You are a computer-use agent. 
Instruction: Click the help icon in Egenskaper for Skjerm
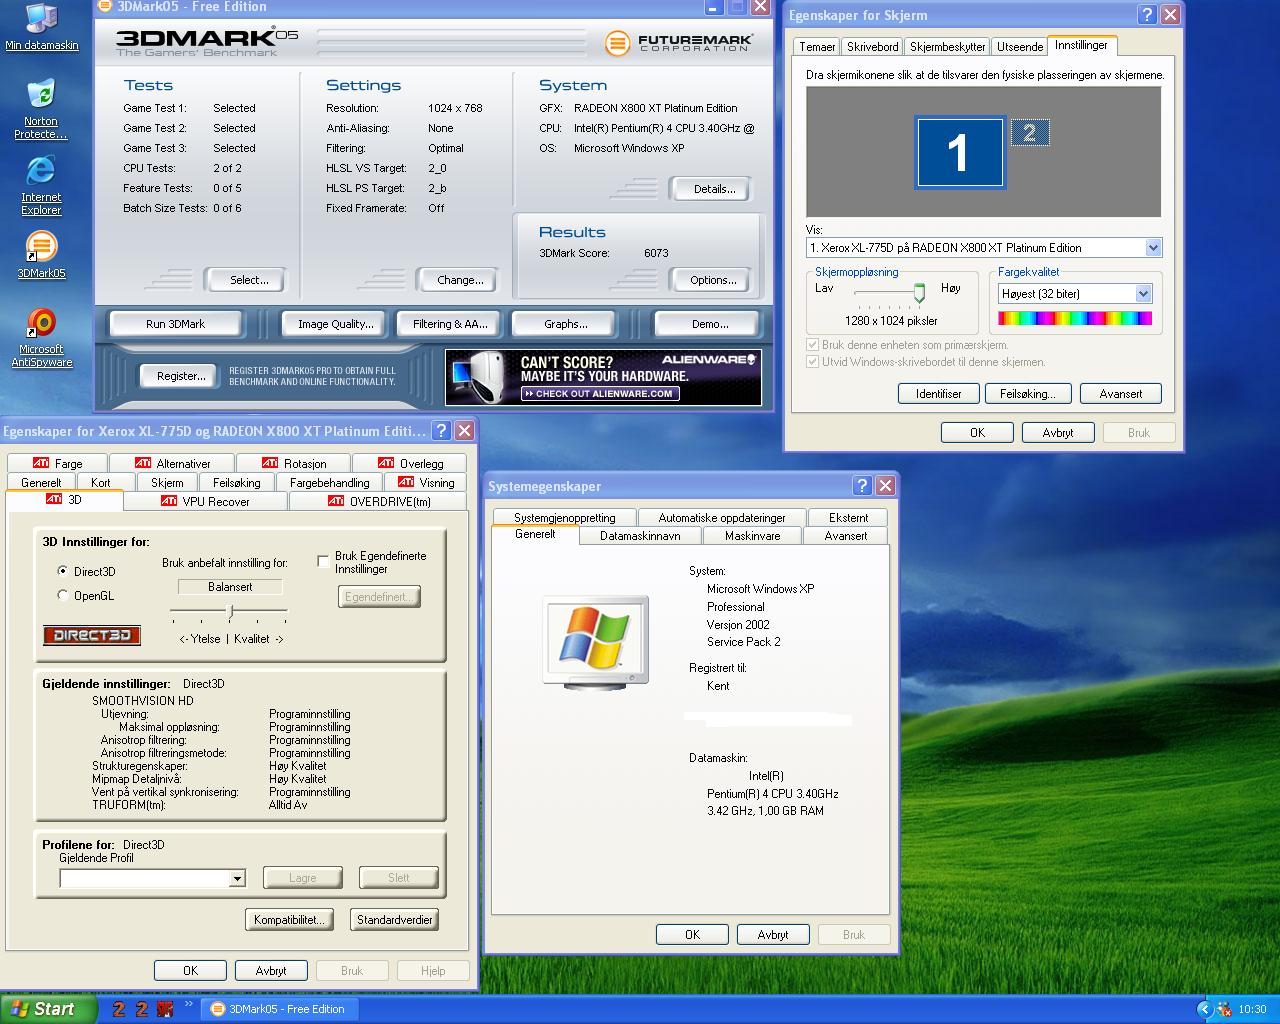tap(1147, 15)
